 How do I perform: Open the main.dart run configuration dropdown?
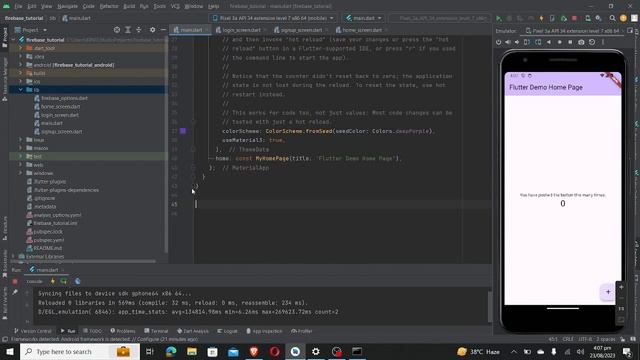click(x=364, y=18)
